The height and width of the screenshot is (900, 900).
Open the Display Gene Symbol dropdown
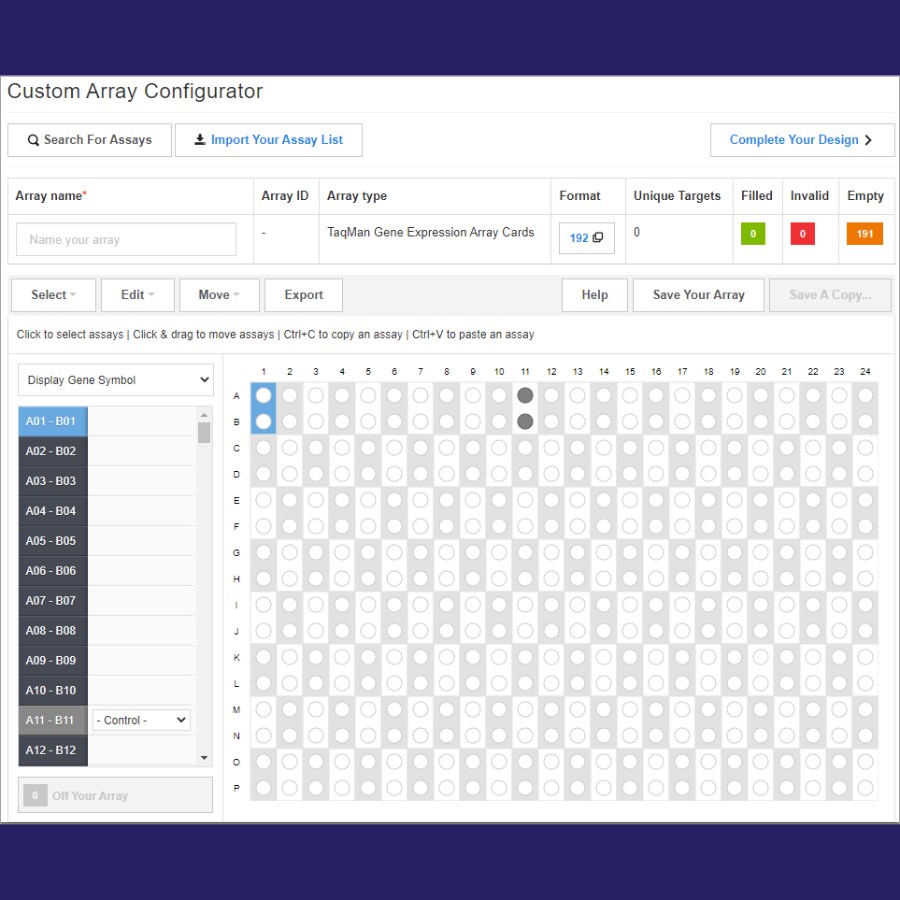click(x=116, y=380)
